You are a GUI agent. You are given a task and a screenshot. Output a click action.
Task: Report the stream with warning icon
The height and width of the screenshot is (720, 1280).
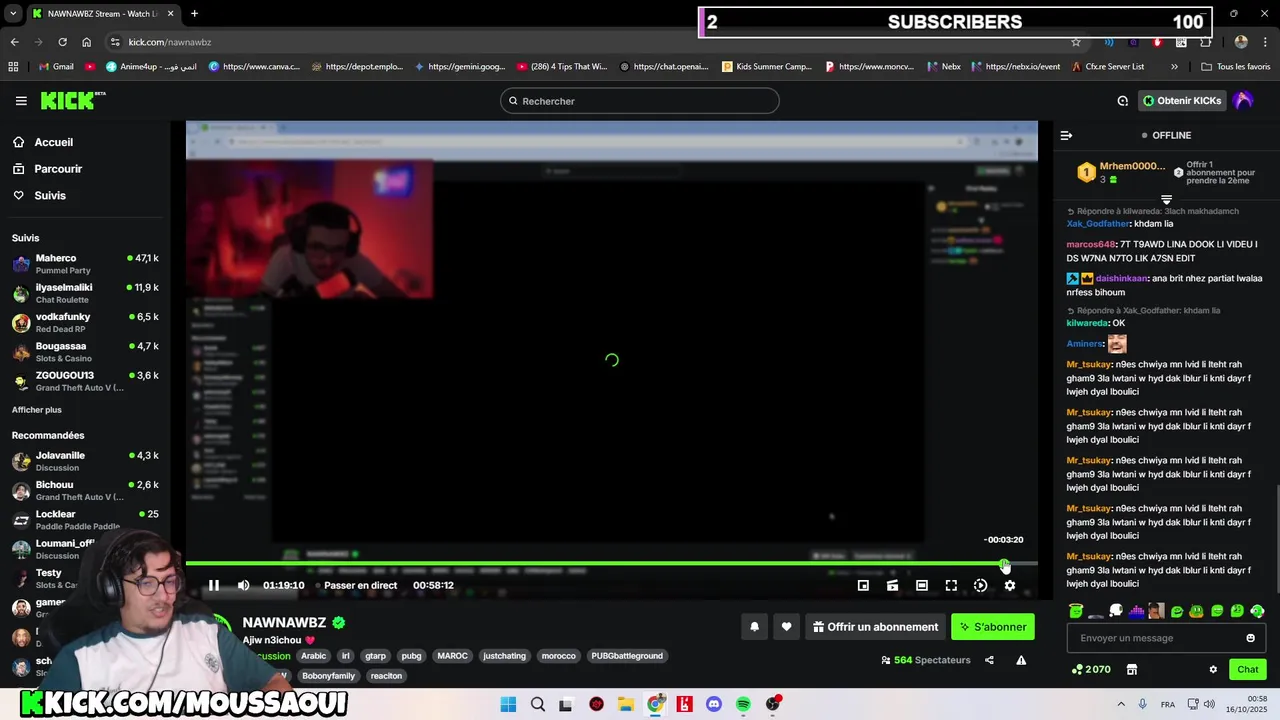tap(1021, 660)
